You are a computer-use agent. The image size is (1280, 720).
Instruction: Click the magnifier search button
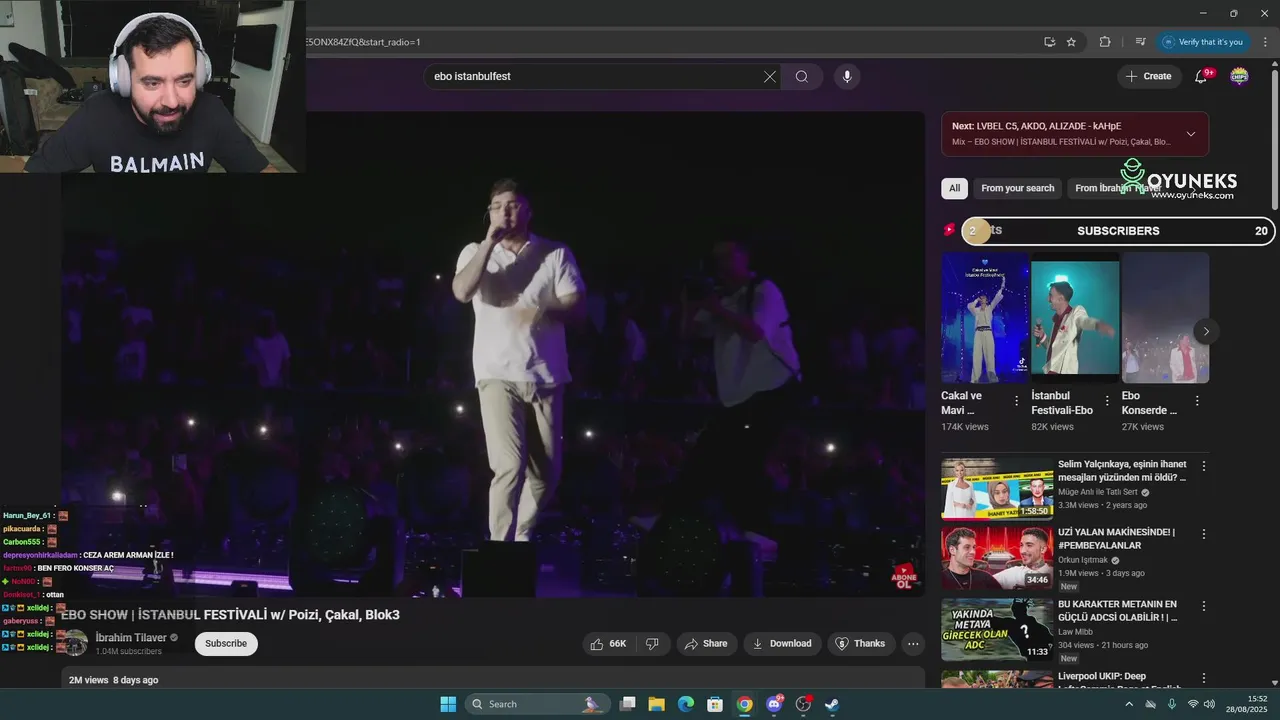802,77
